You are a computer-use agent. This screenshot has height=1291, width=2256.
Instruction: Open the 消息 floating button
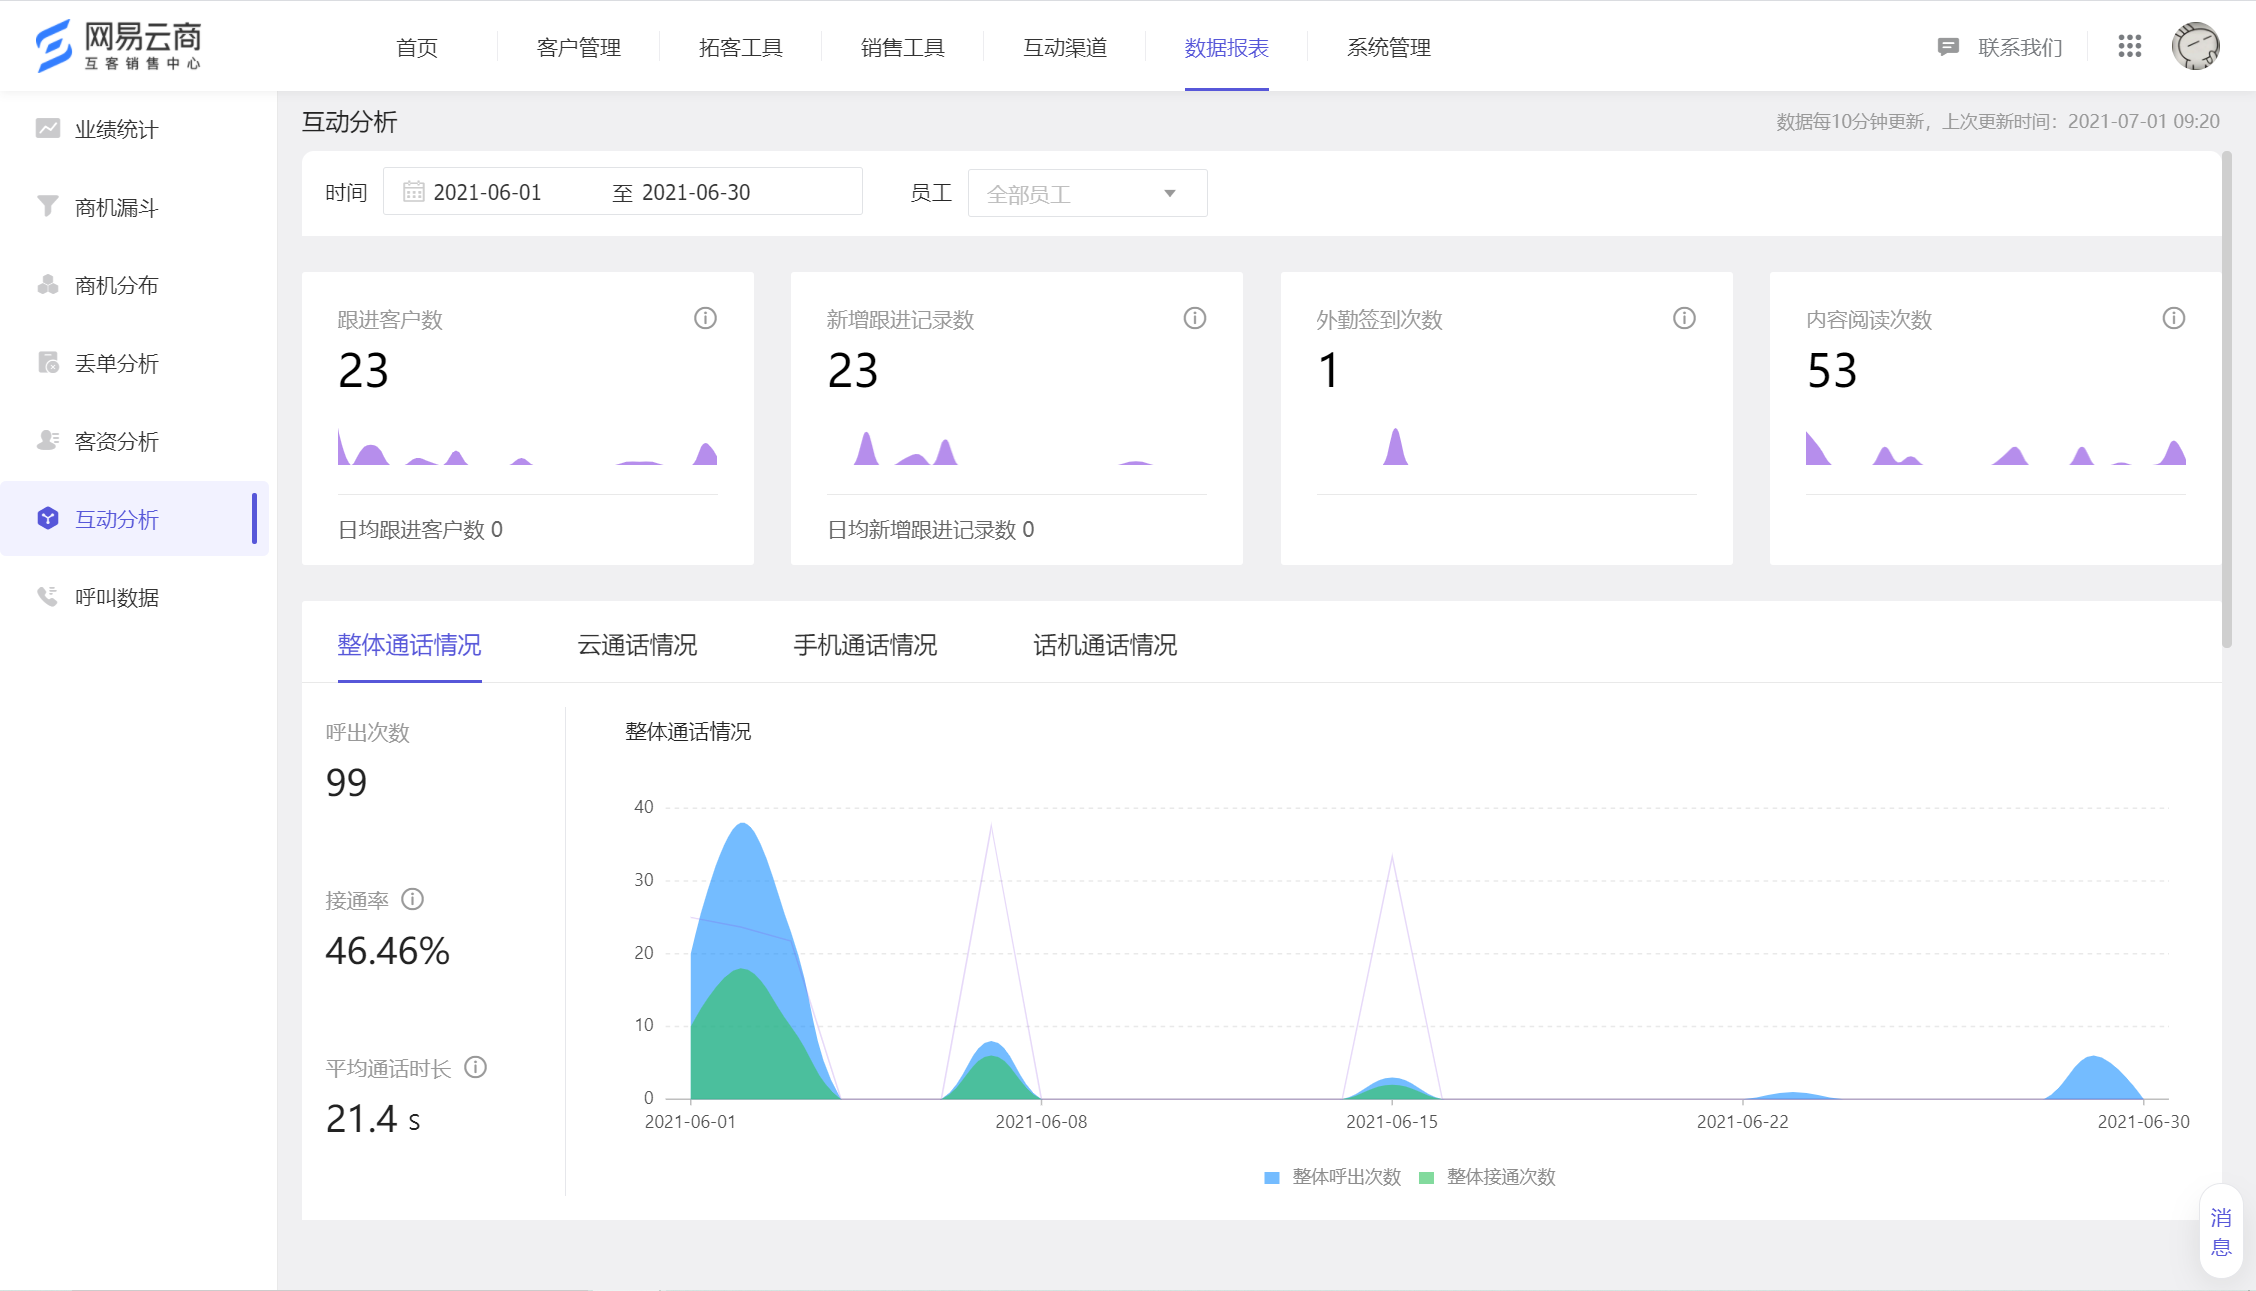(2221, 1231)
